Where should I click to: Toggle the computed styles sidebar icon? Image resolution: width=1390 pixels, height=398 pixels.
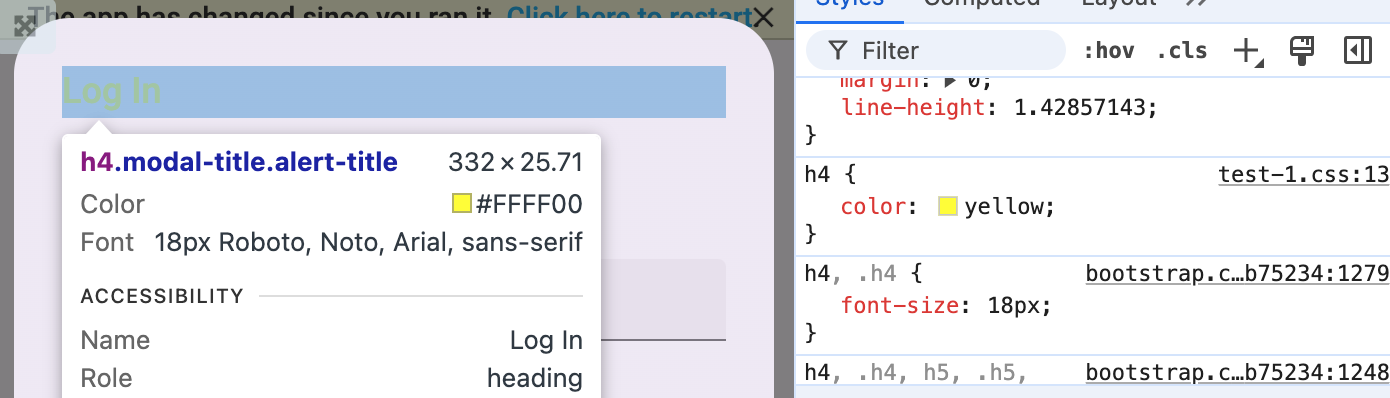tap(1357, 50)
